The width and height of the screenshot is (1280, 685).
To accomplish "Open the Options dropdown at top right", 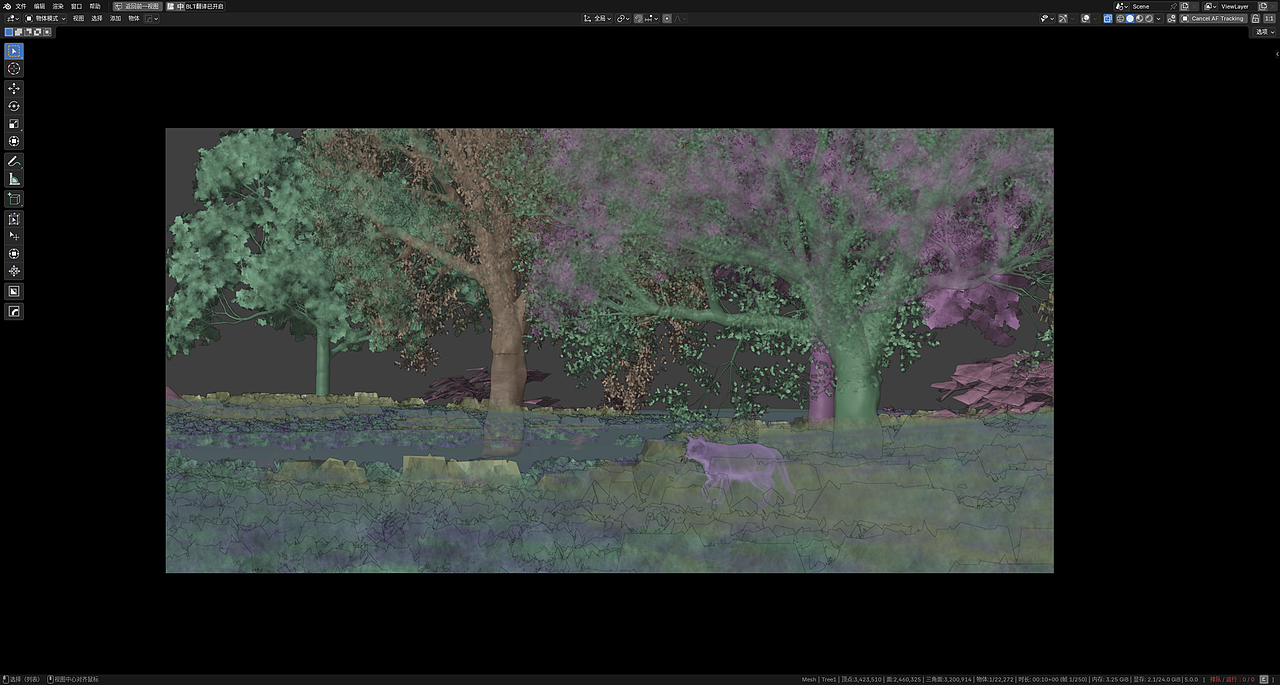I will 1264,32.
